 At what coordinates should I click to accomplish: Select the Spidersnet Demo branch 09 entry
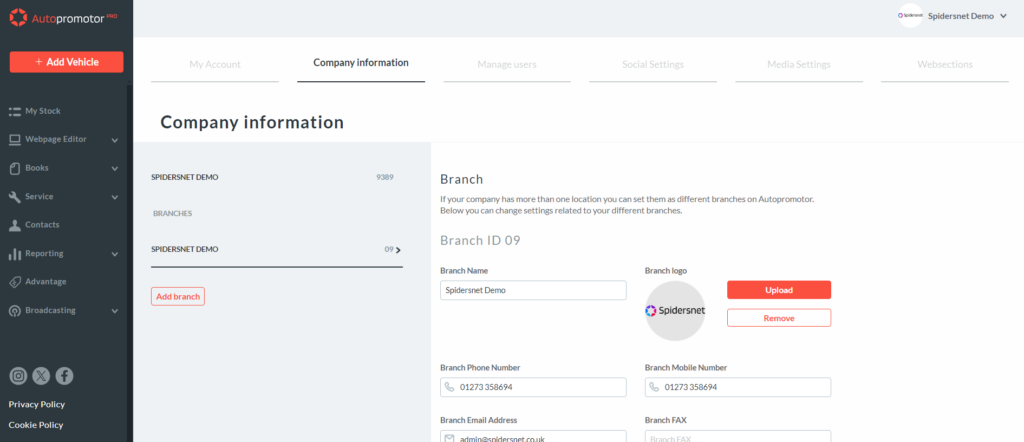coord(276,250)
